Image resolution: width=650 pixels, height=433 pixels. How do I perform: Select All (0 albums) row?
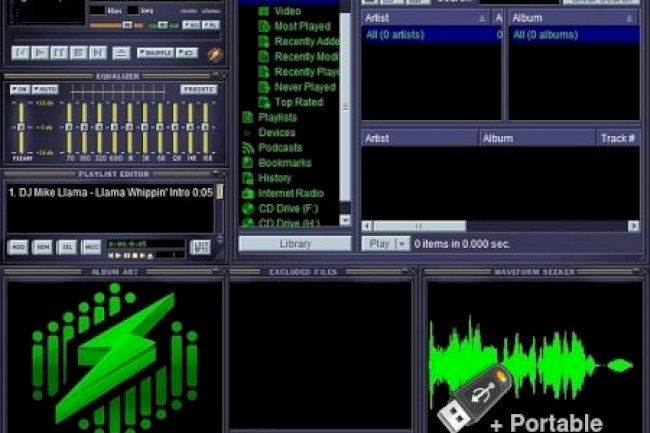(574, 35)
